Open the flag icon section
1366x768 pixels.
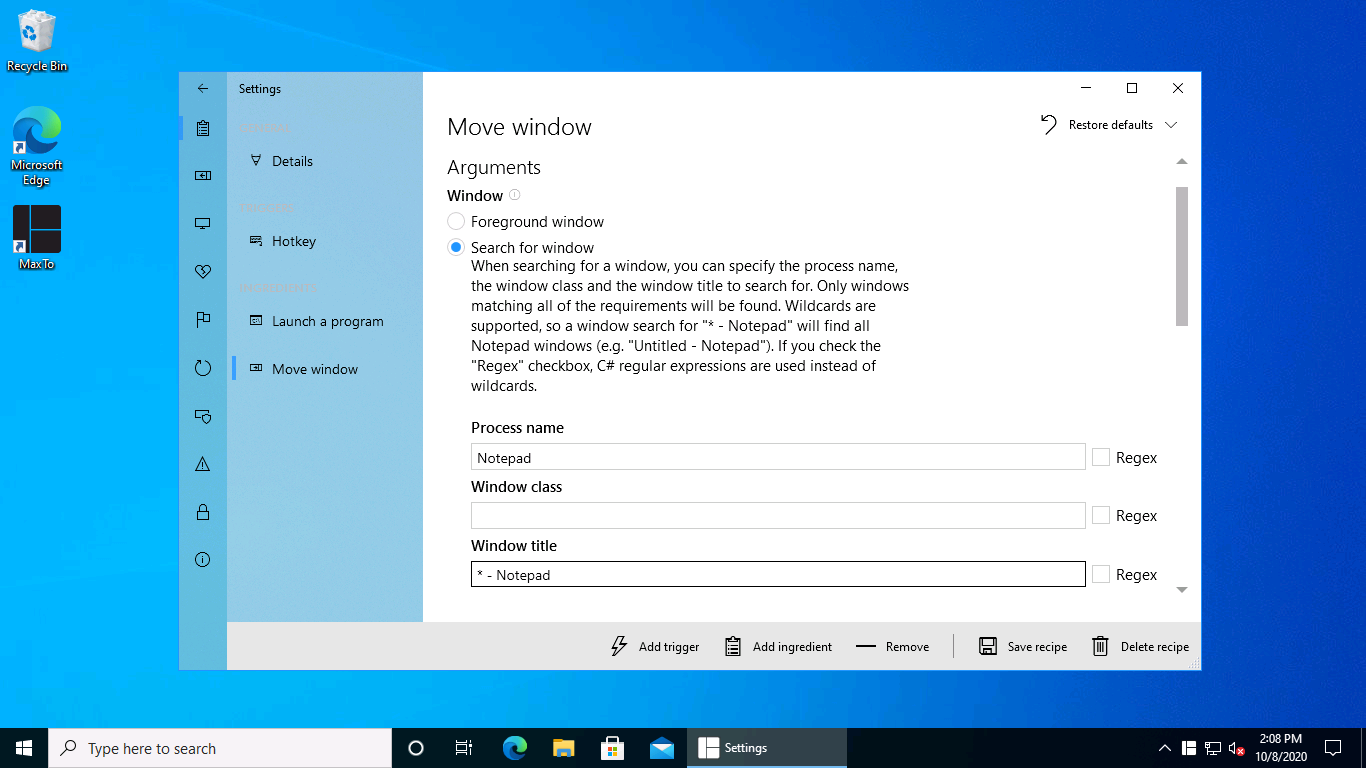pos(203,320)
